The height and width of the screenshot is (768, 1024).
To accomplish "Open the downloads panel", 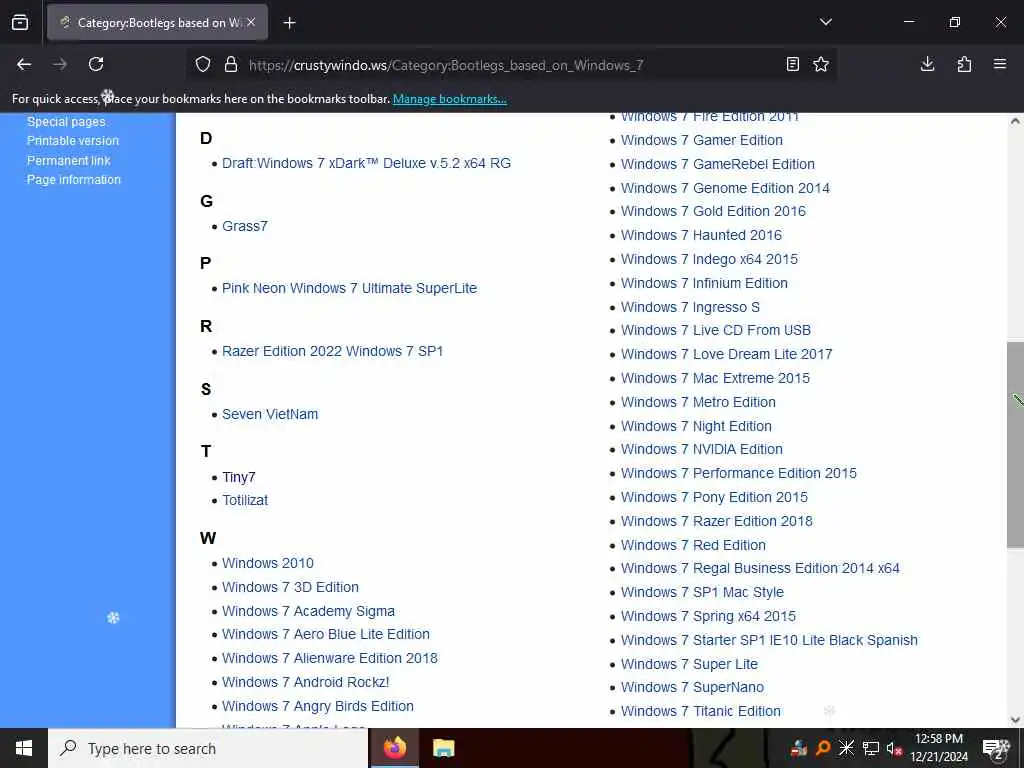I will pos(927,64).
